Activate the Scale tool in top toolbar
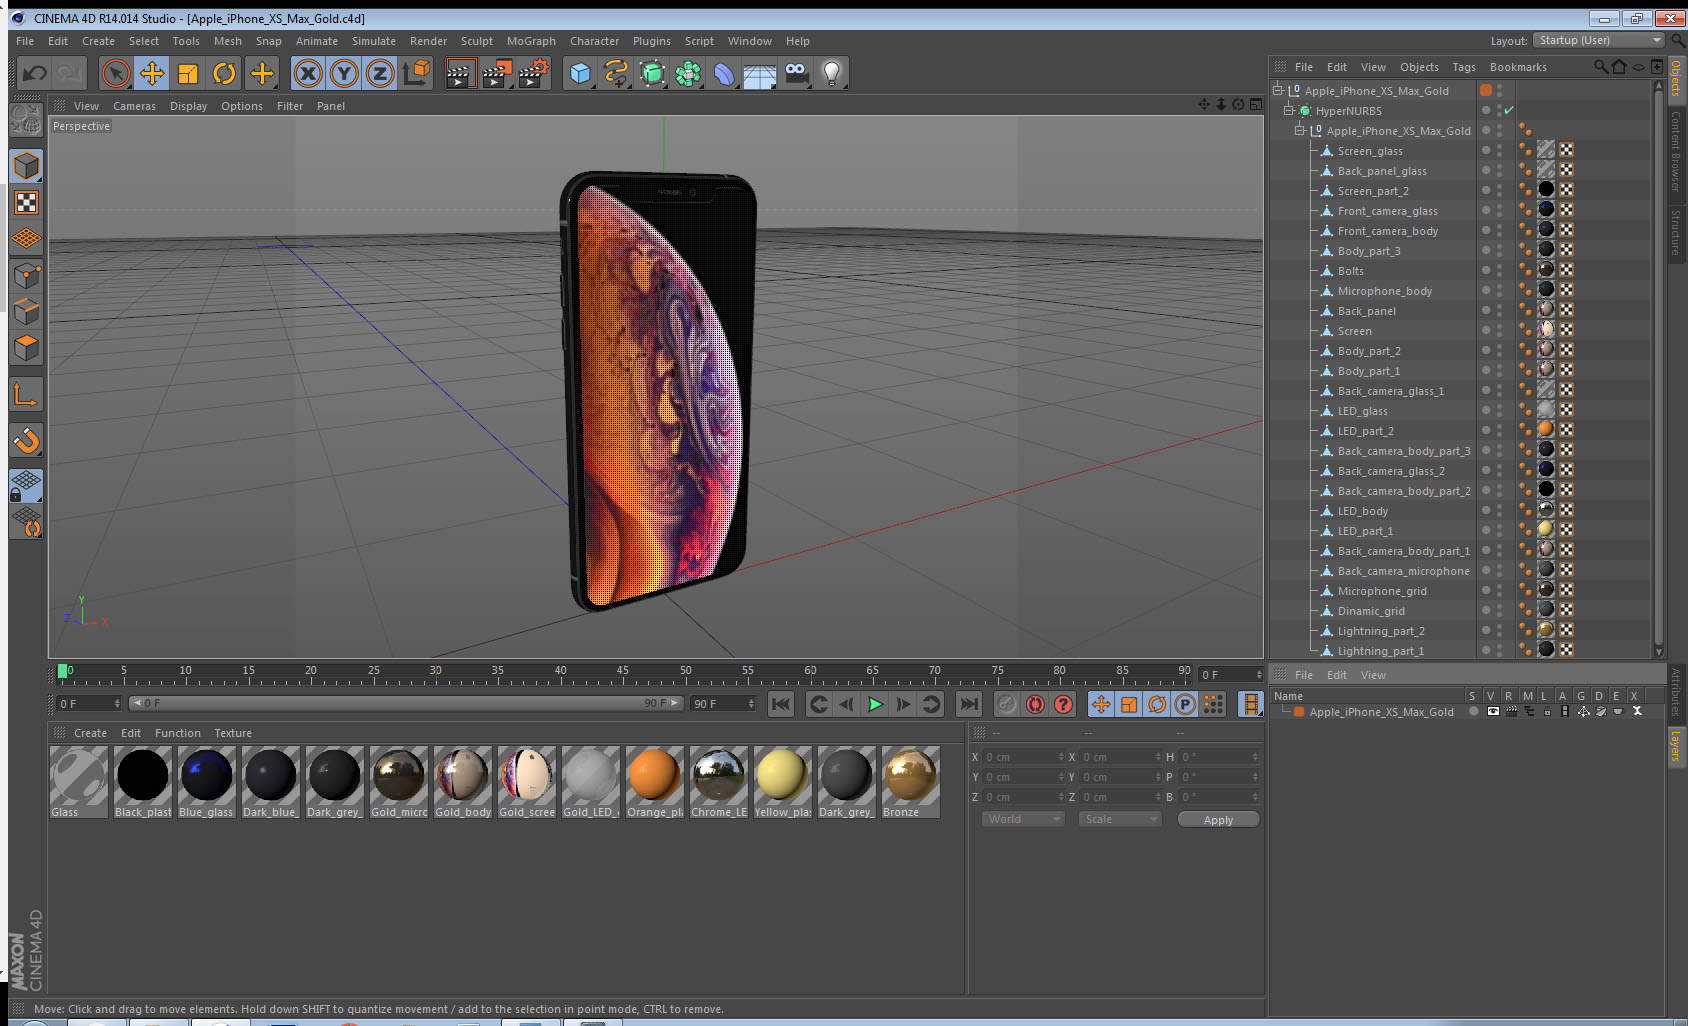Viewport: 1688px width, 1026px height. 188,73
